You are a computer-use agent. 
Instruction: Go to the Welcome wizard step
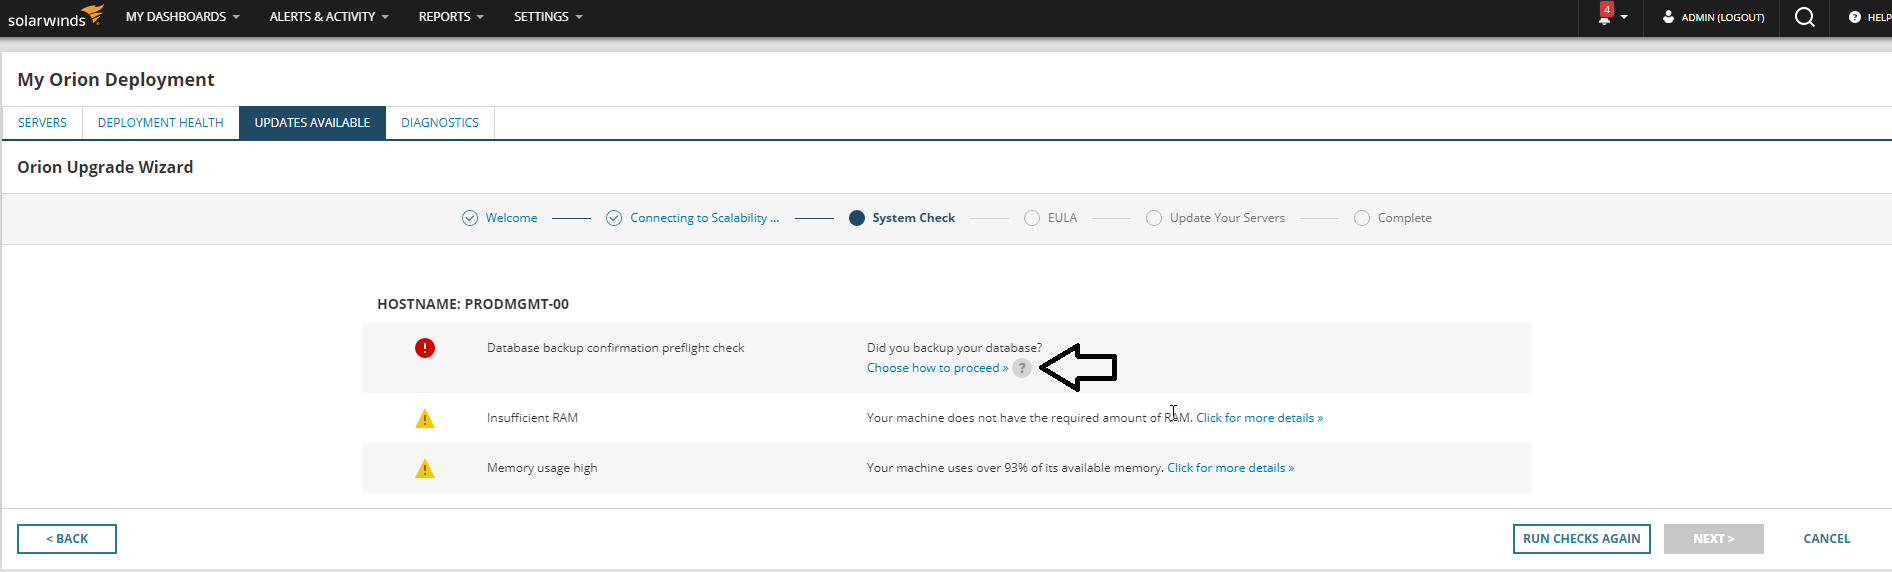499,218
